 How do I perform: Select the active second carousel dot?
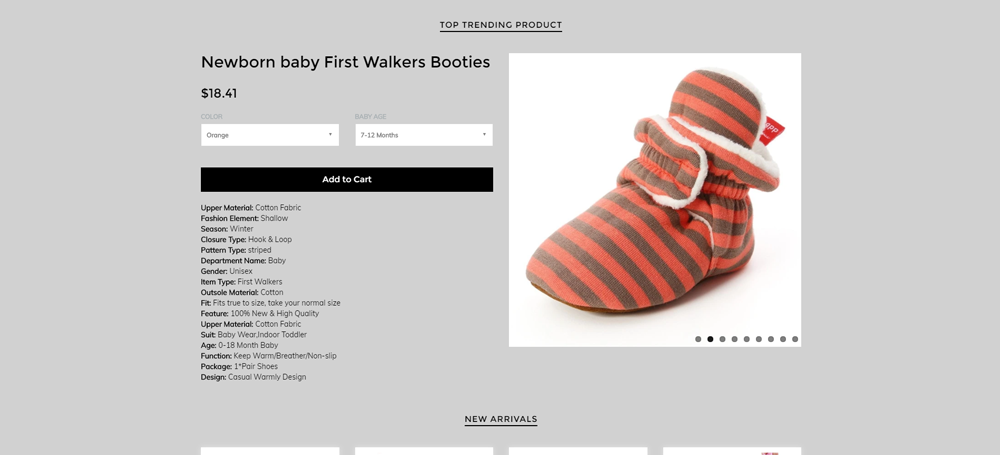point(710,339)
